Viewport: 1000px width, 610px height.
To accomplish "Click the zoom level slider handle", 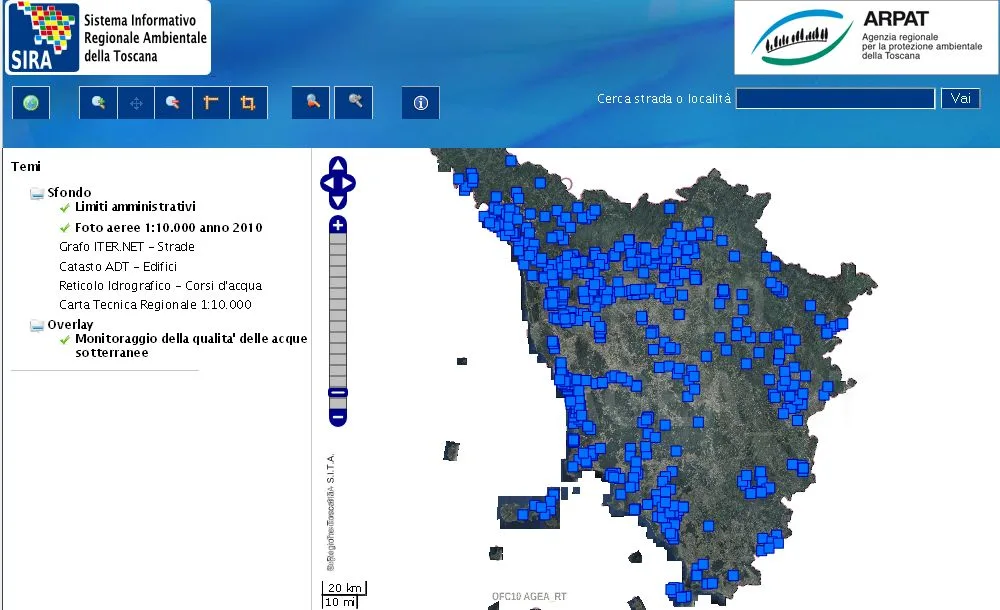I will pos(338,393).
